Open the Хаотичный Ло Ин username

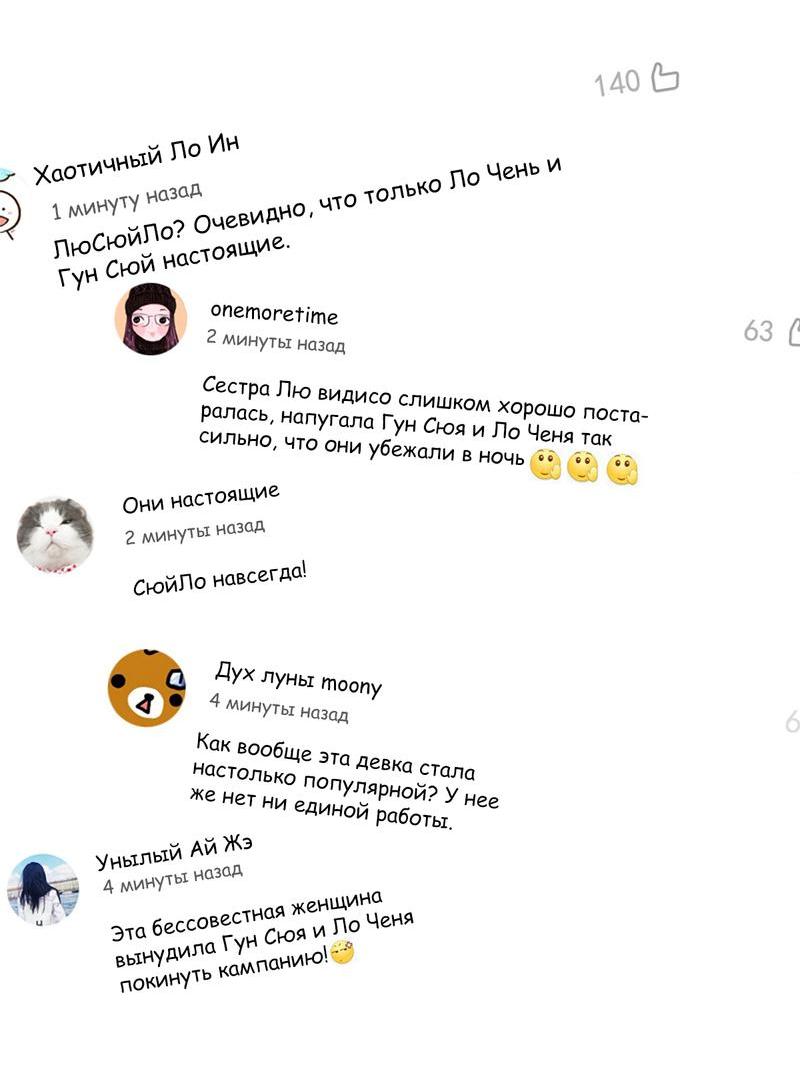click(137, 160)
